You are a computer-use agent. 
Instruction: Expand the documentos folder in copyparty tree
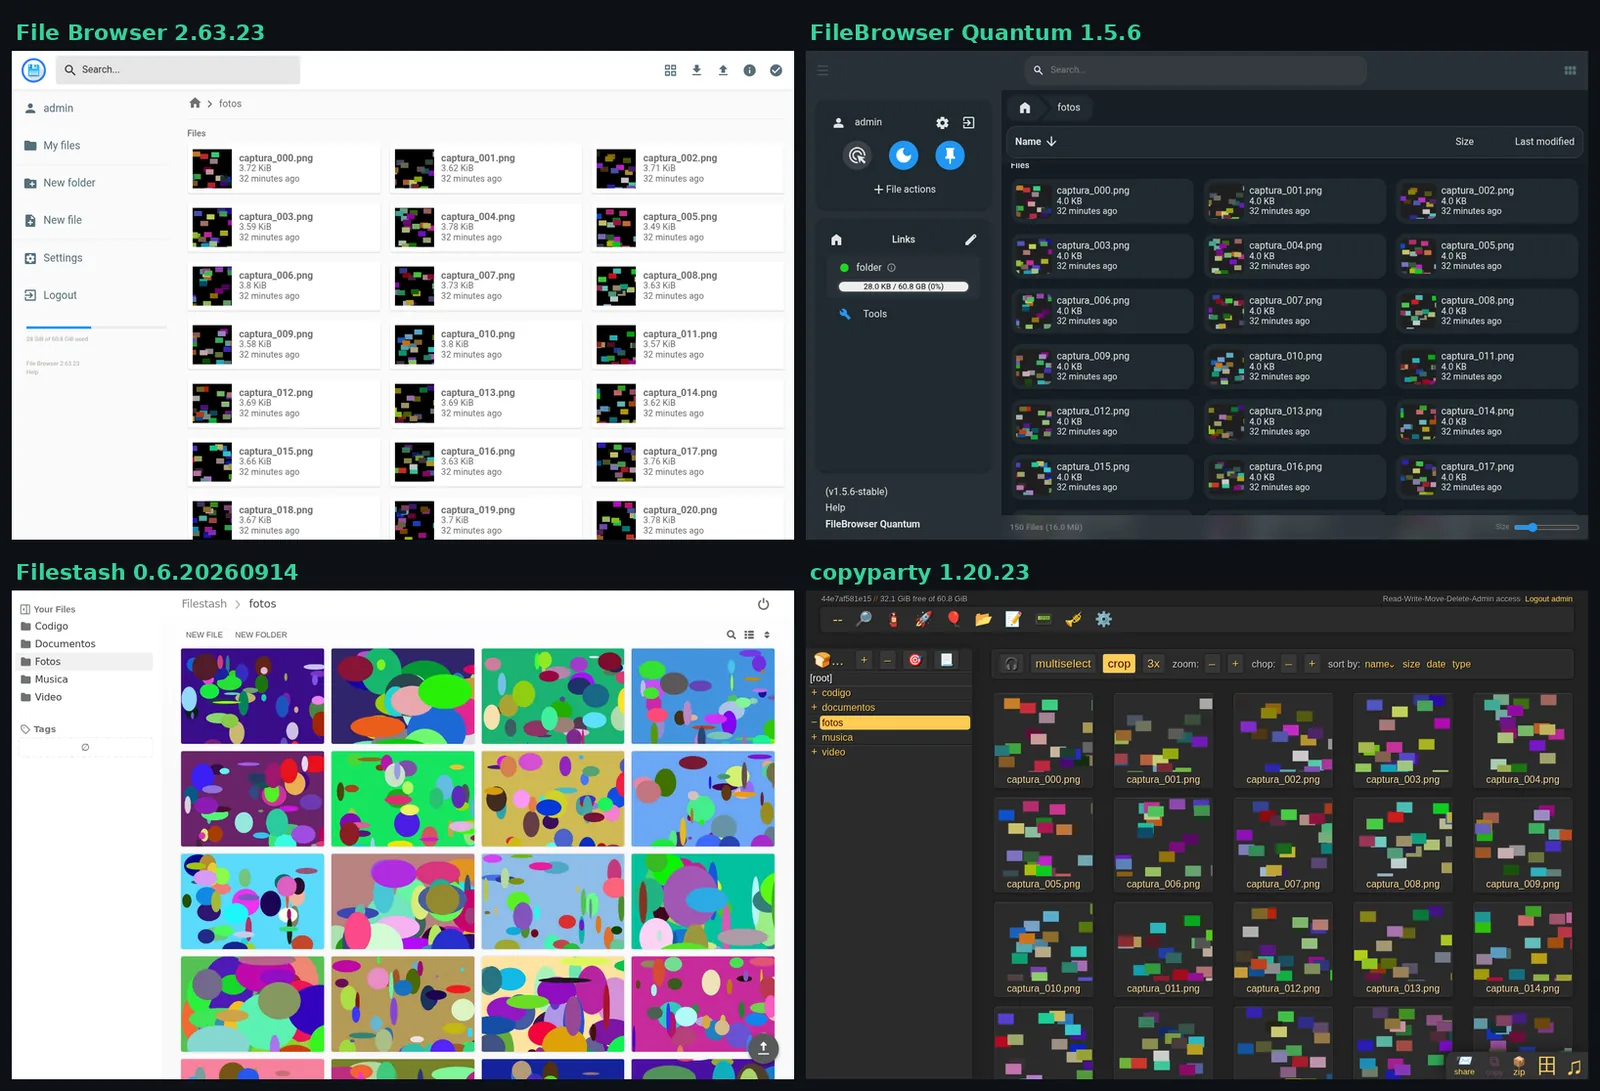point(814,708)
